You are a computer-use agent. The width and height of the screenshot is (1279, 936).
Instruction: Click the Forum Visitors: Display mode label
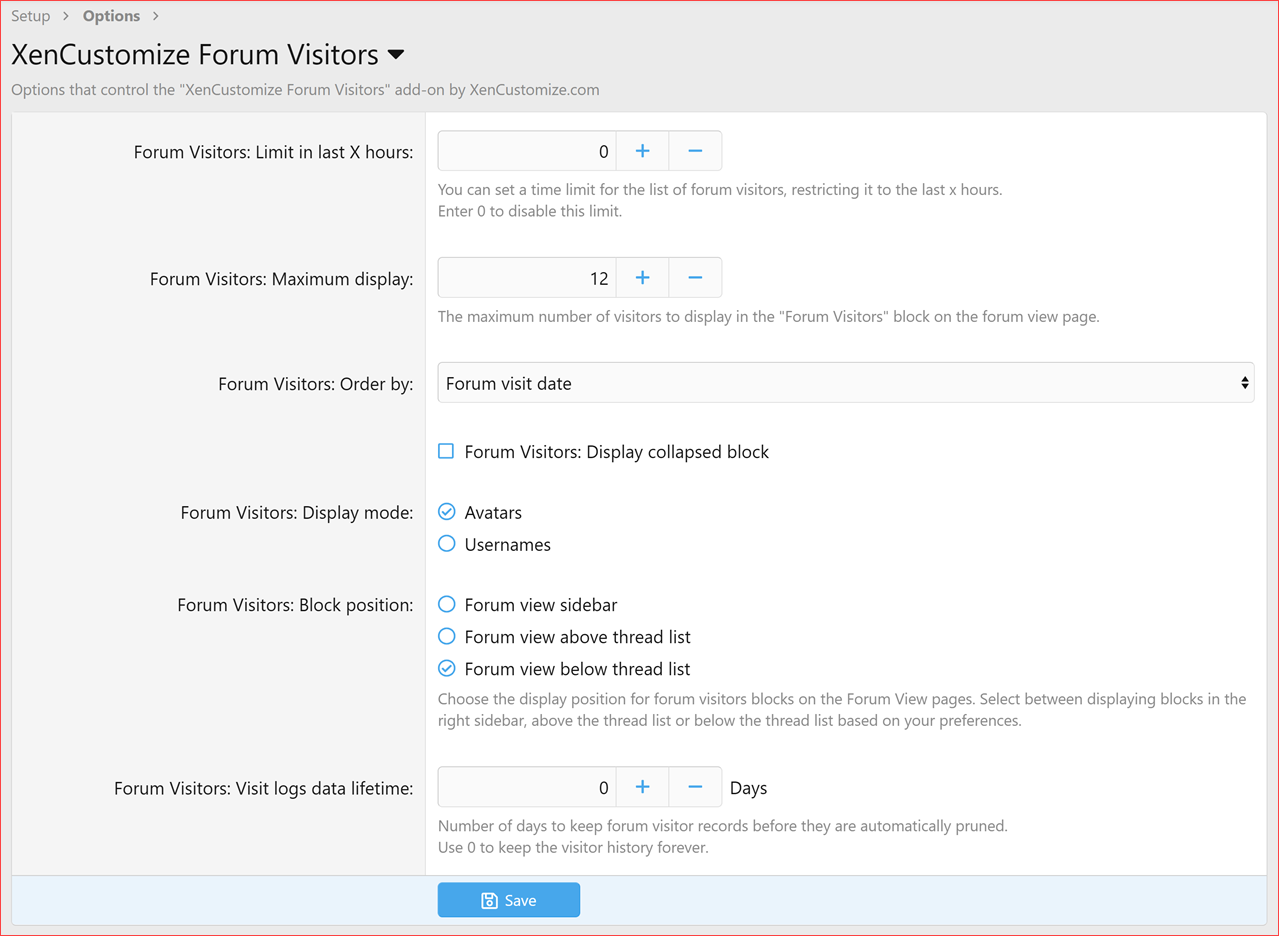pyautogui.click(x=297, y=513)
